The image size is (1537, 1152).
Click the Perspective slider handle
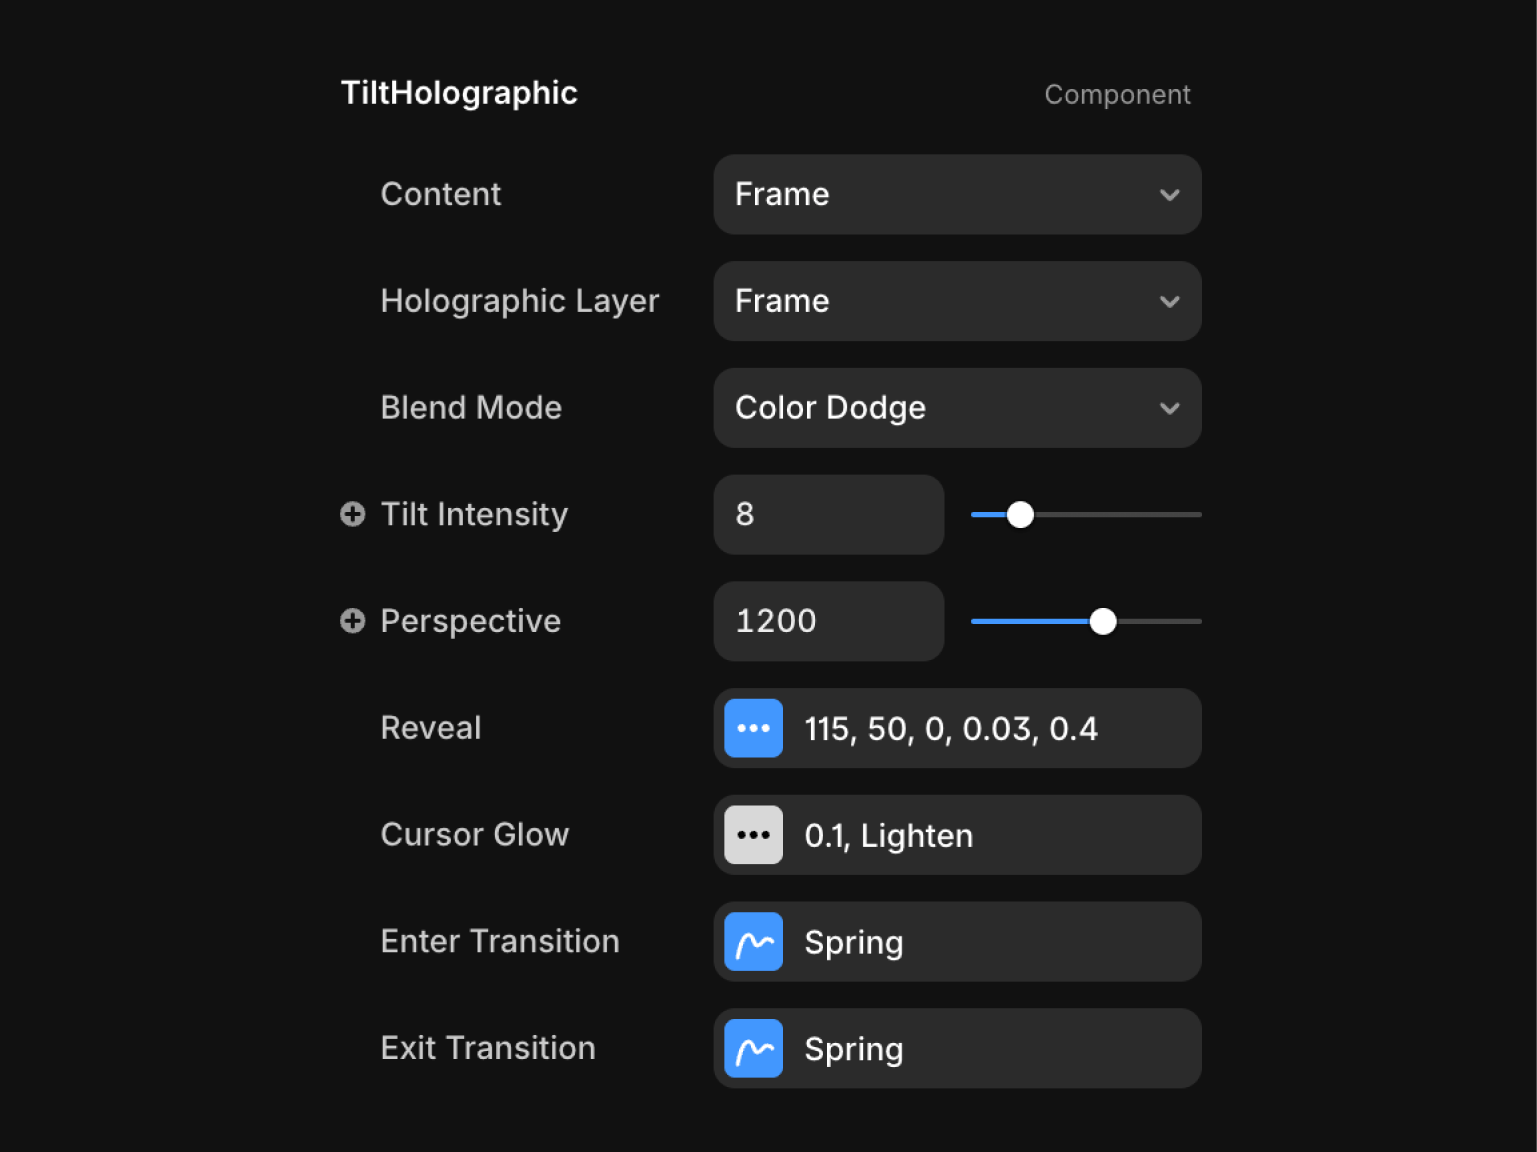coord(1103,621)
